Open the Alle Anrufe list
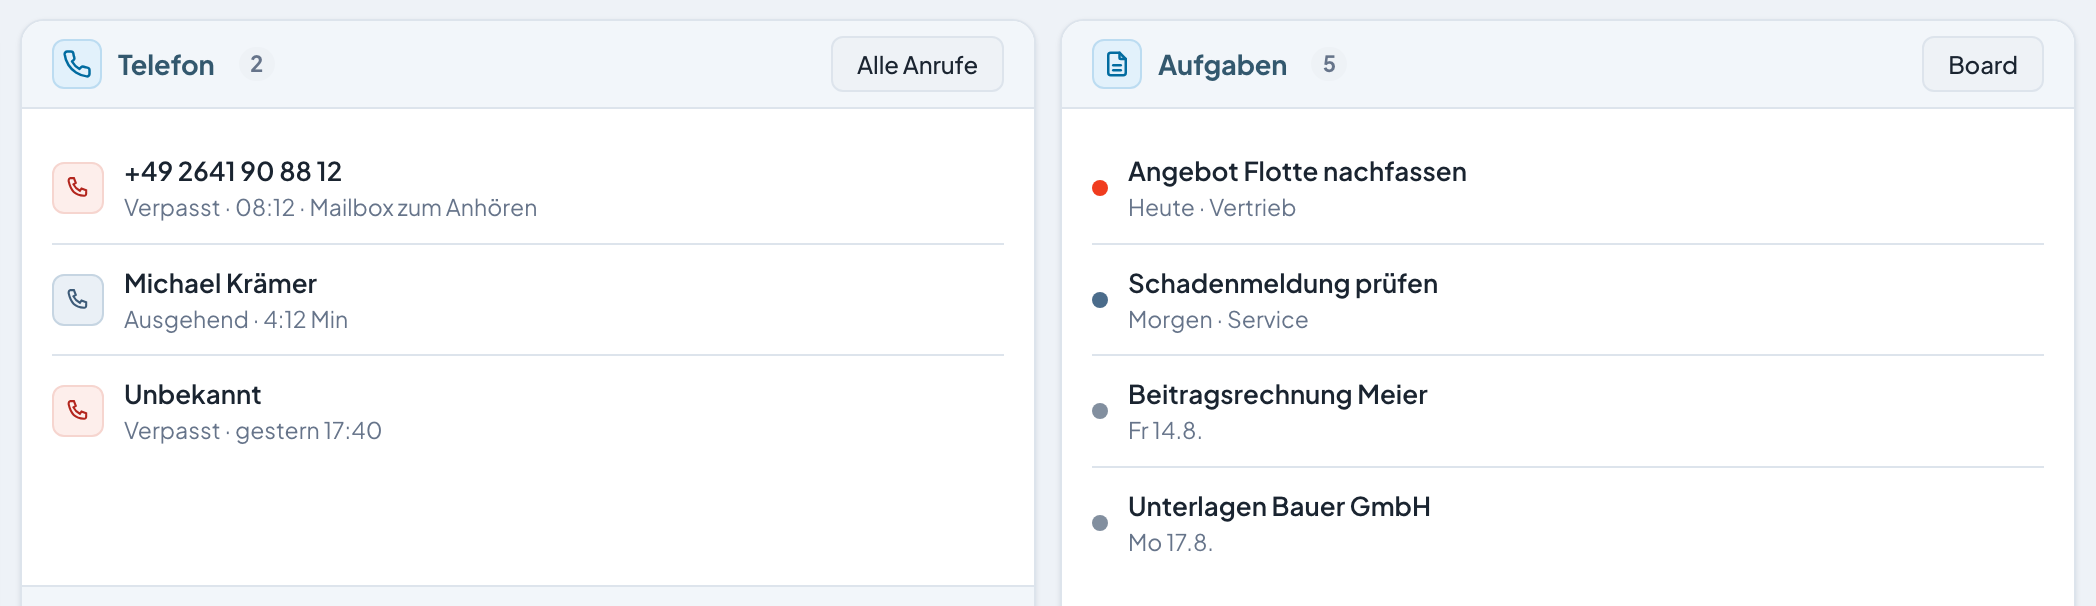Image resolution: width=2096 pixels, height=606 pixels. pos(917,64)
